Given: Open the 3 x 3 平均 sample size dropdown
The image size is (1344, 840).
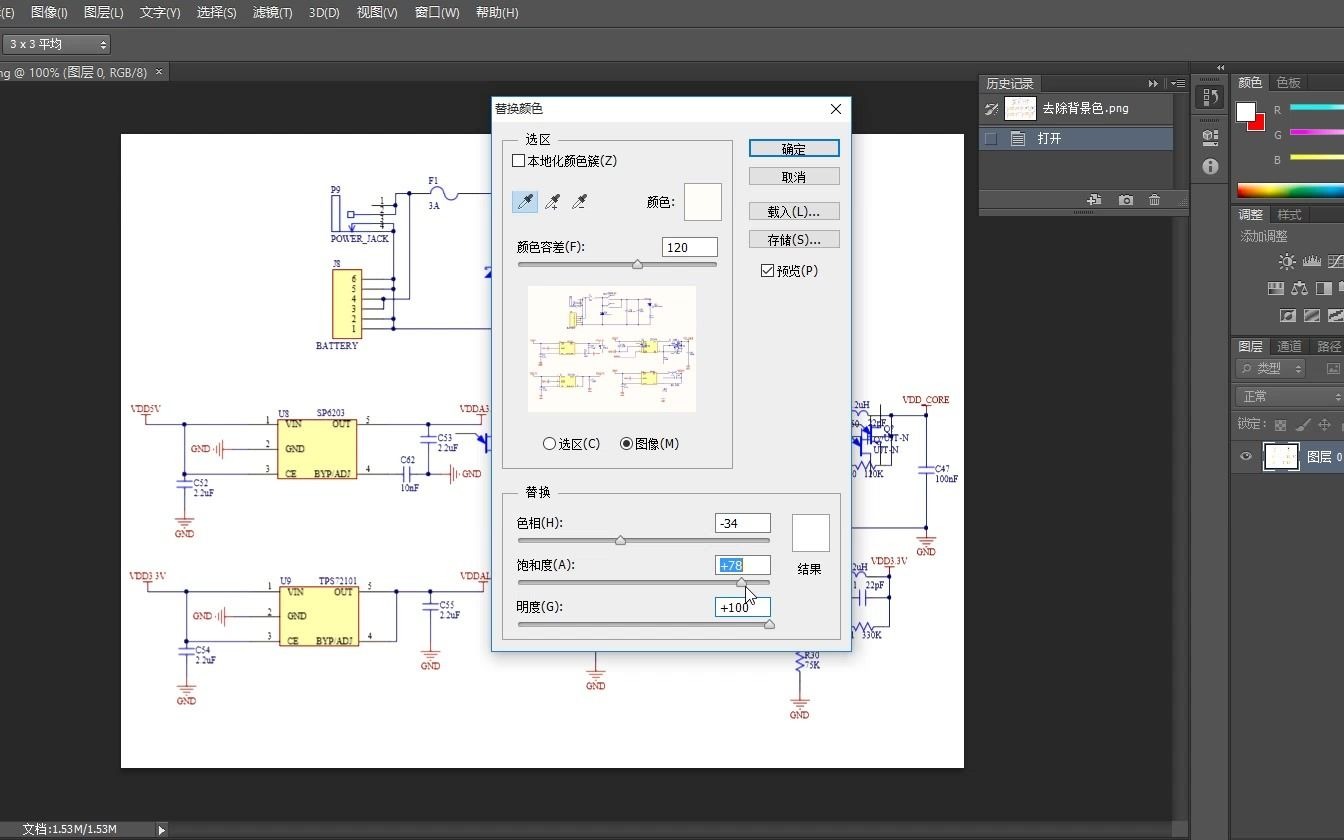Looking at the screenshot, I should click(x=55, y=44).
